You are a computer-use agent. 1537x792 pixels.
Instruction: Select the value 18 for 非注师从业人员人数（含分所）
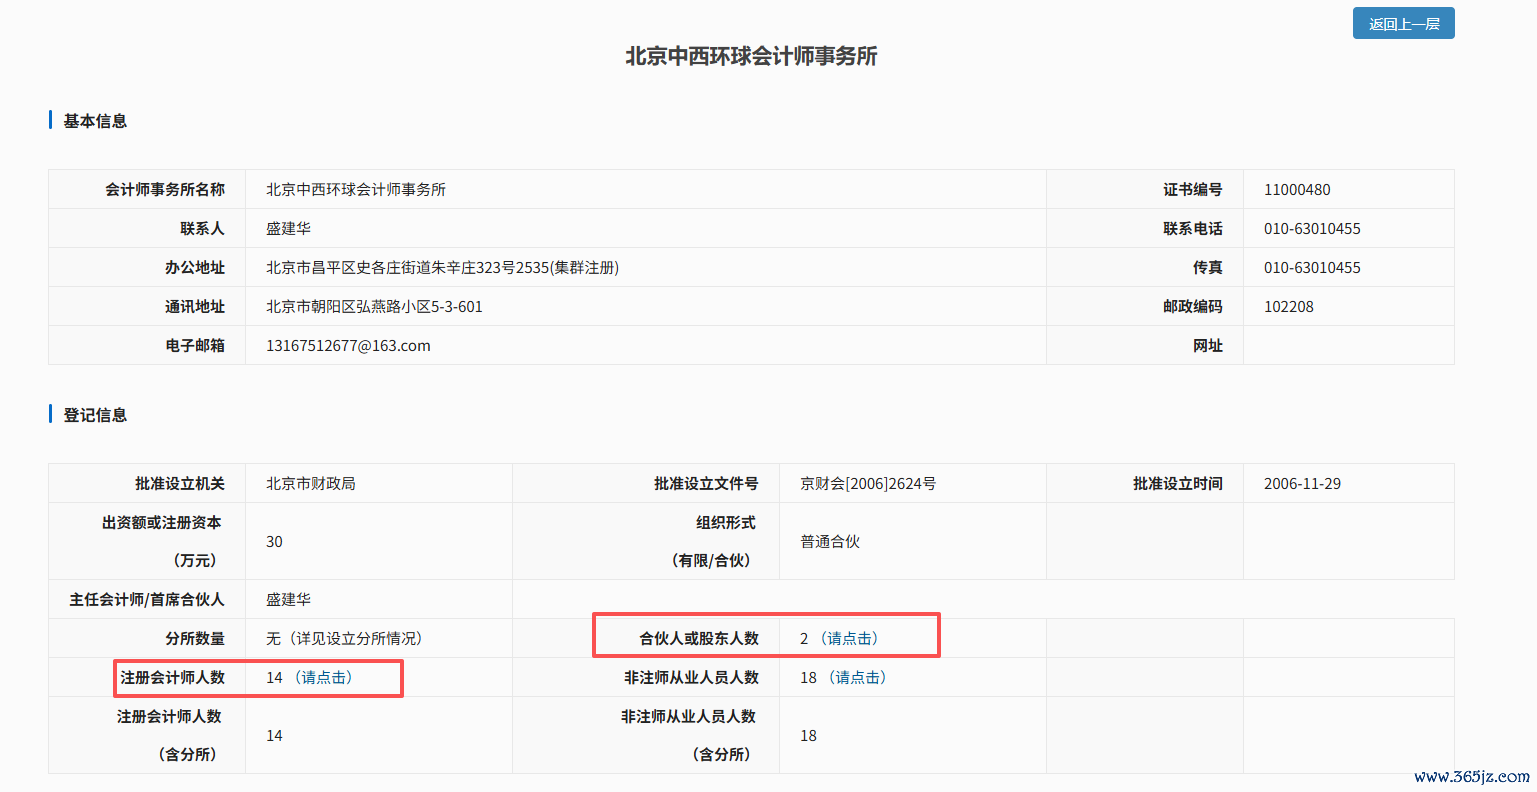(808, 735)
